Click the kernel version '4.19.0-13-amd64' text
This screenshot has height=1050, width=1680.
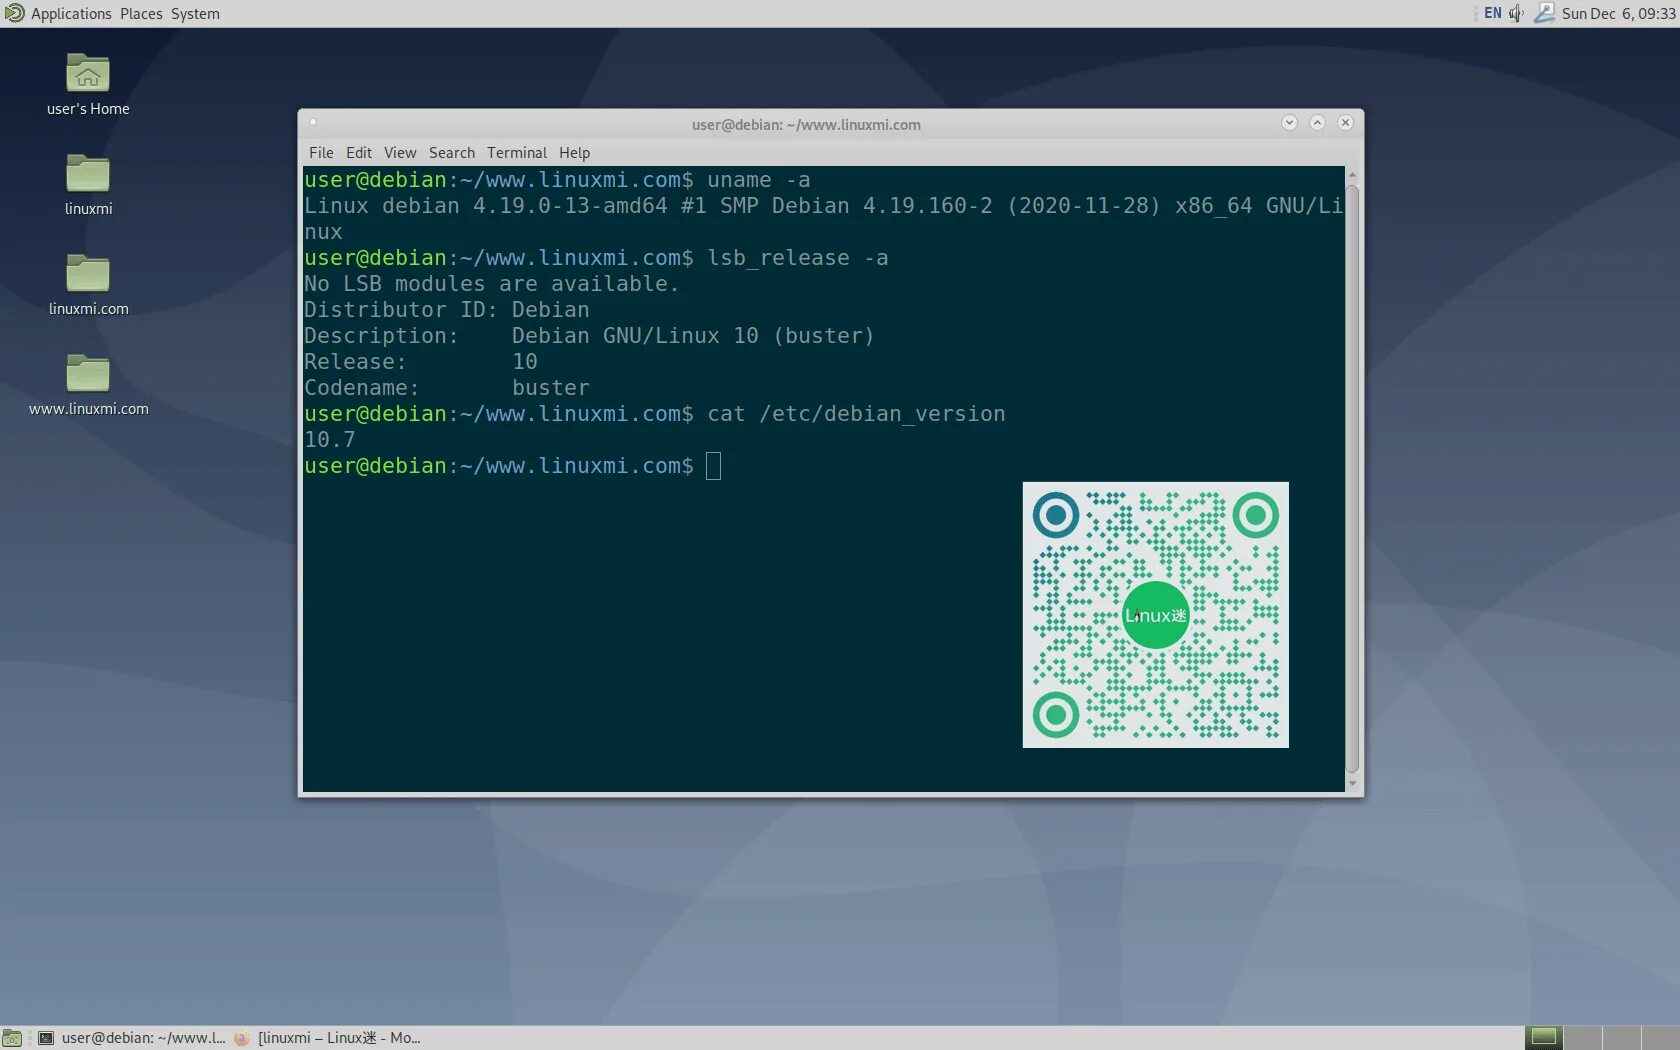pyautogui.click(x=570, y=206)
